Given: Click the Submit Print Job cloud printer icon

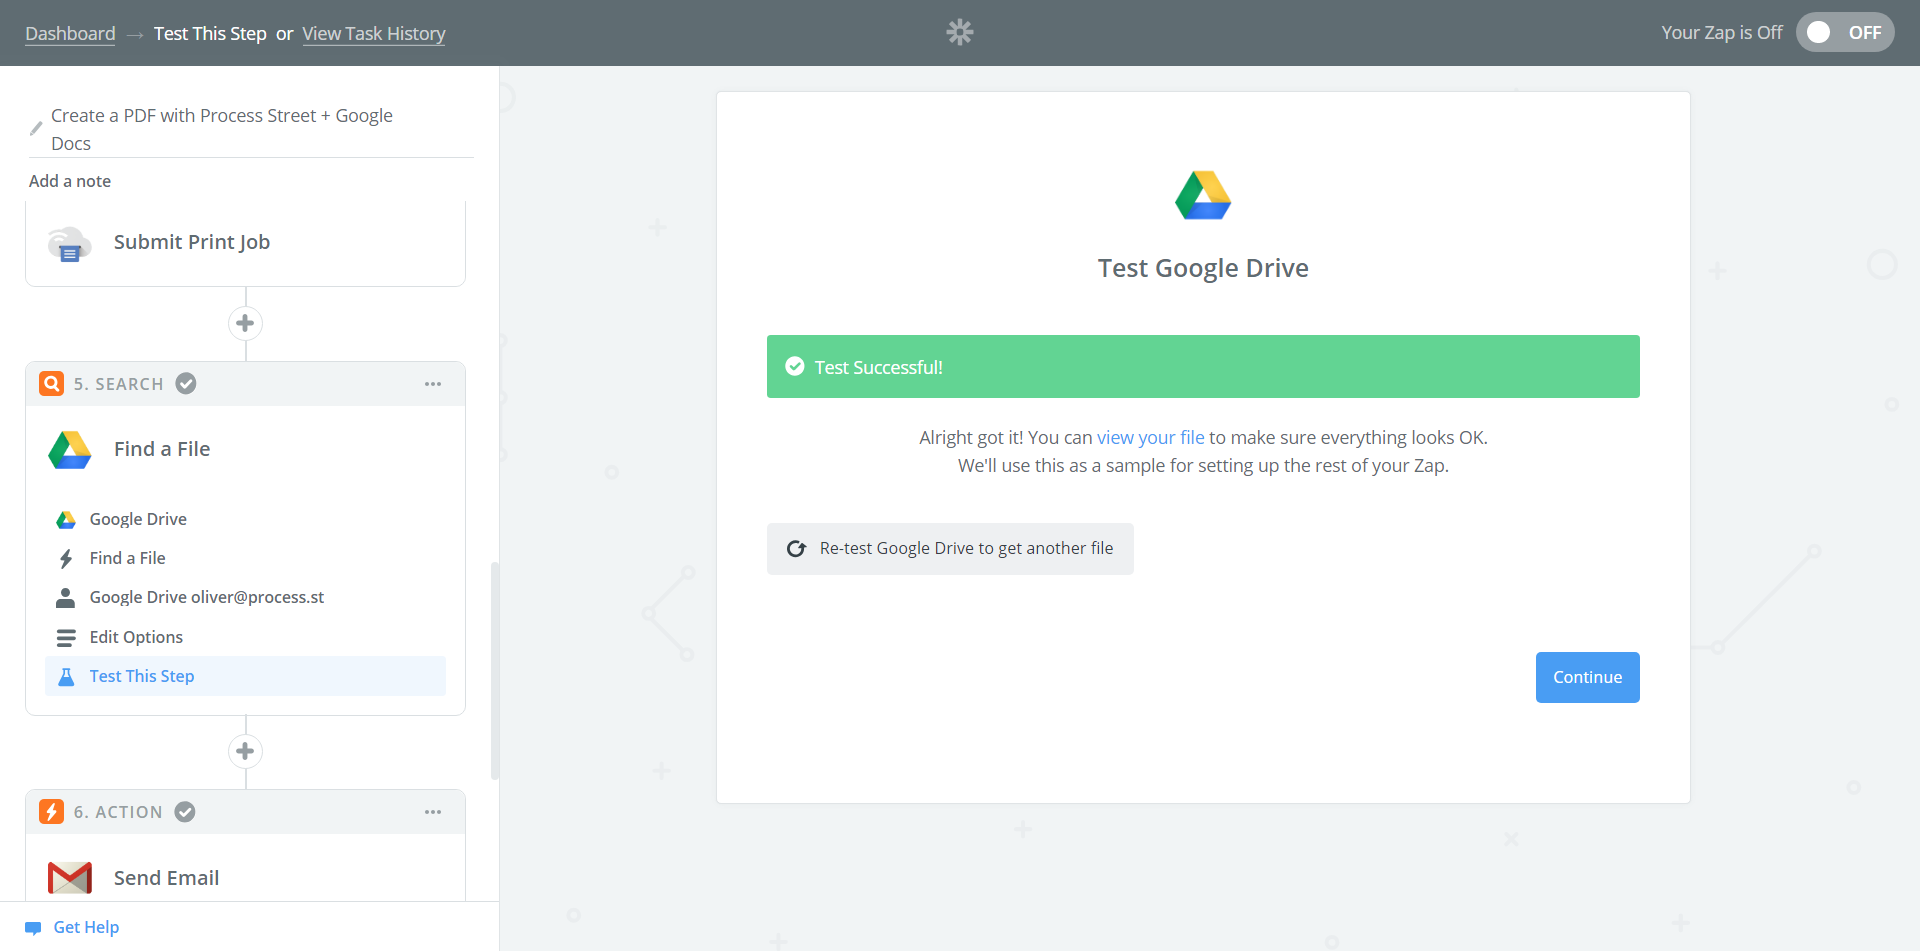Looking at the screenshot, I should point(69,243).
